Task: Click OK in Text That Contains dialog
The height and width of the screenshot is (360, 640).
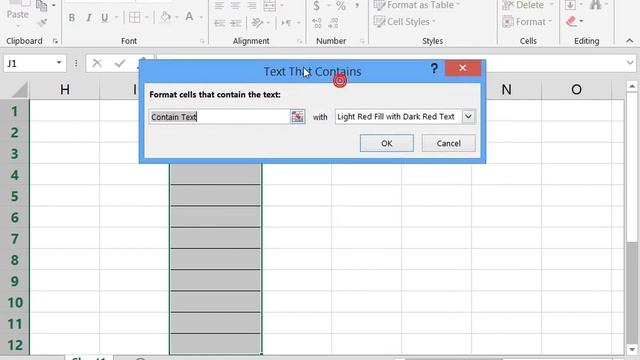Action: tap(387, 143)
